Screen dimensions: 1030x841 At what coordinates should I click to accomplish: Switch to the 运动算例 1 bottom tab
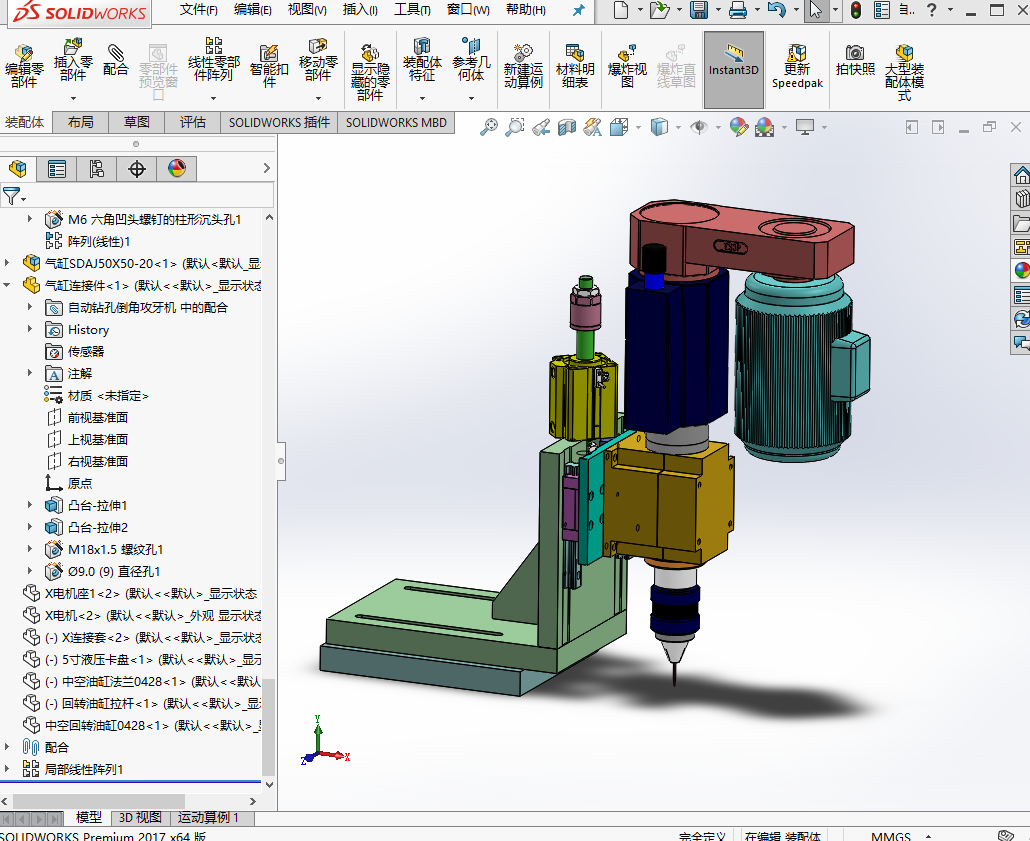point(208,818)
